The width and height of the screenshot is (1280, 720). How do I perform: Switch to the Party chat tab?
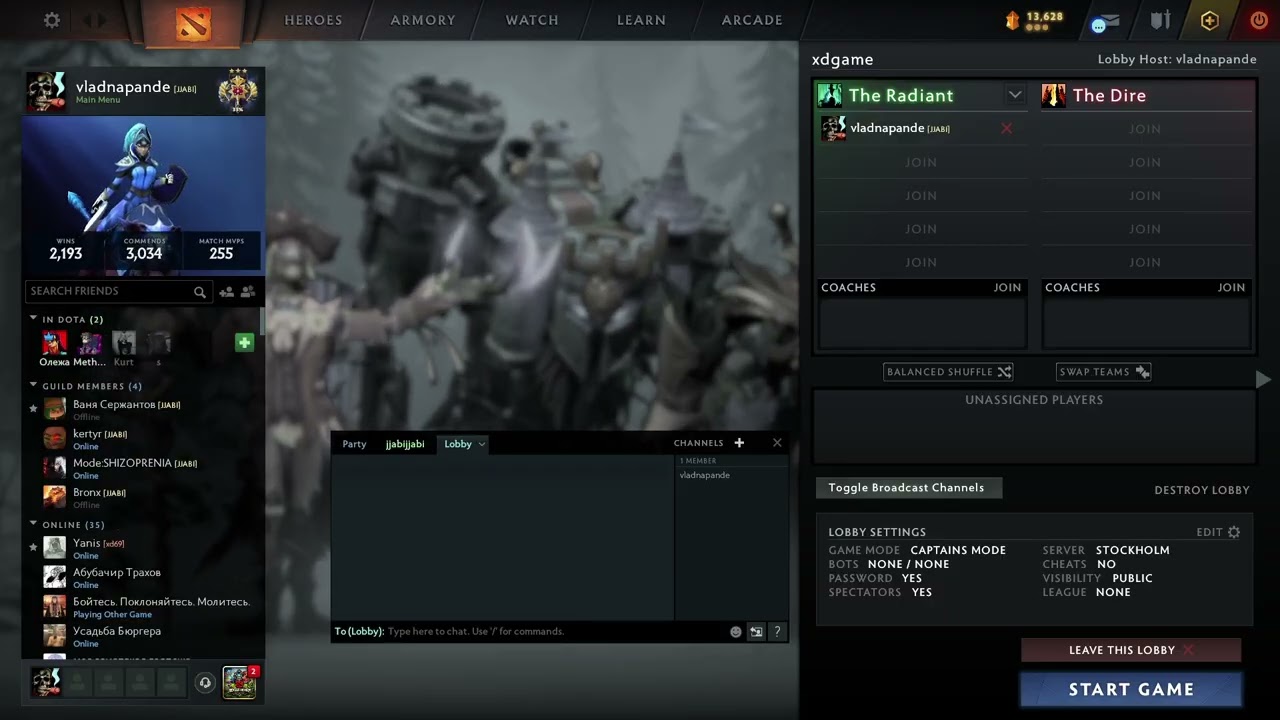coord(355,444)
